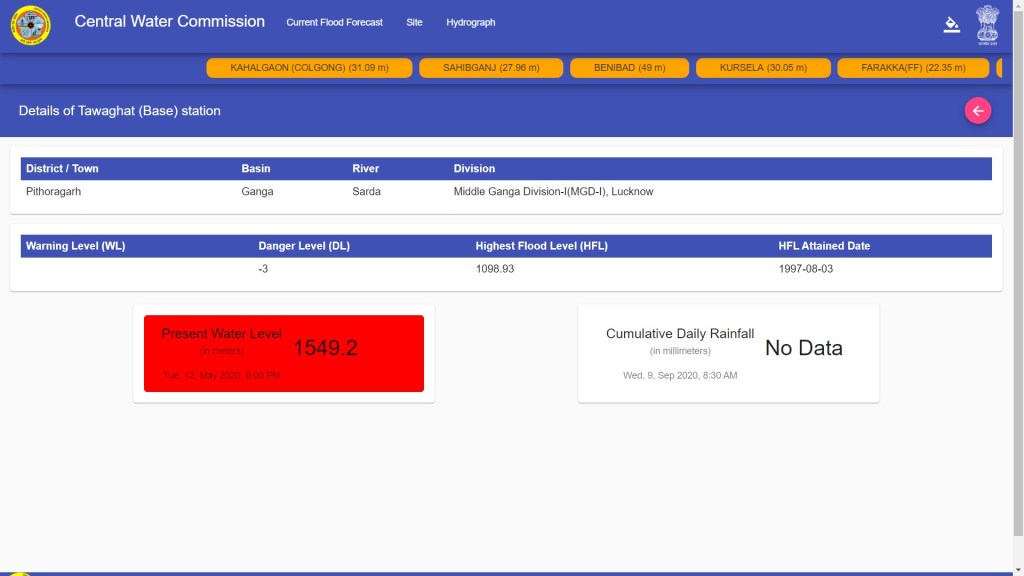Click the red Present Water Level card
The image size is (1024, 576).
284,353
